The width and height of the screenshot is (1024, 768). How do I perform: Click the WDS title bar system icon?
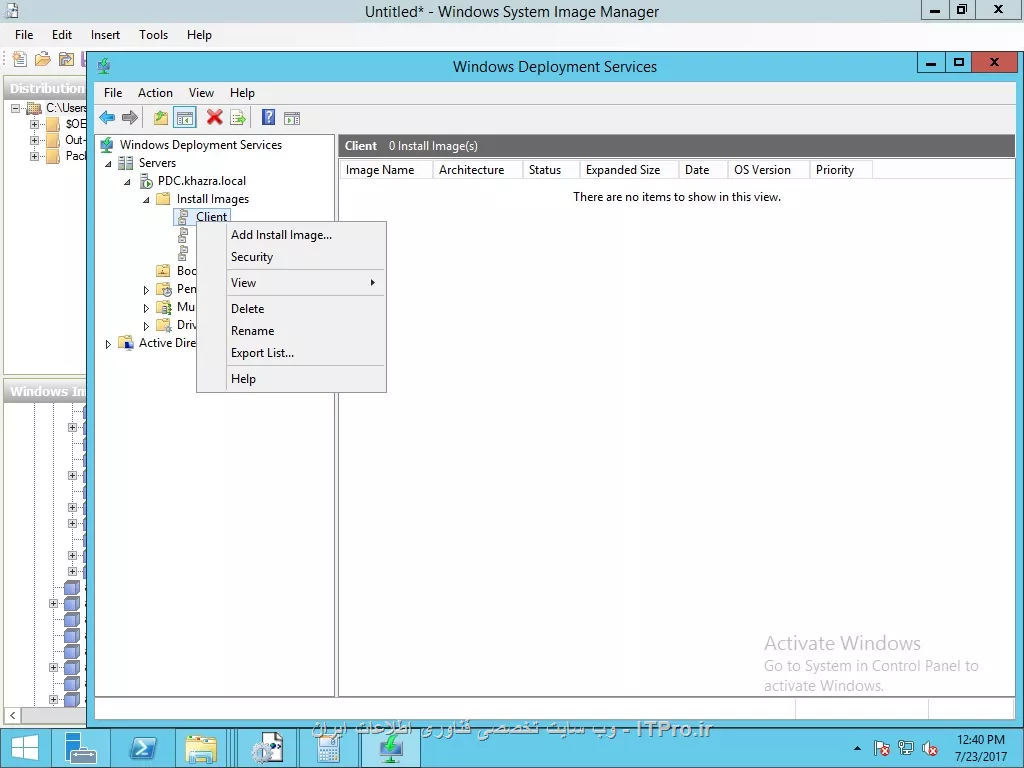pyautogui.click(x=104, y=66)
